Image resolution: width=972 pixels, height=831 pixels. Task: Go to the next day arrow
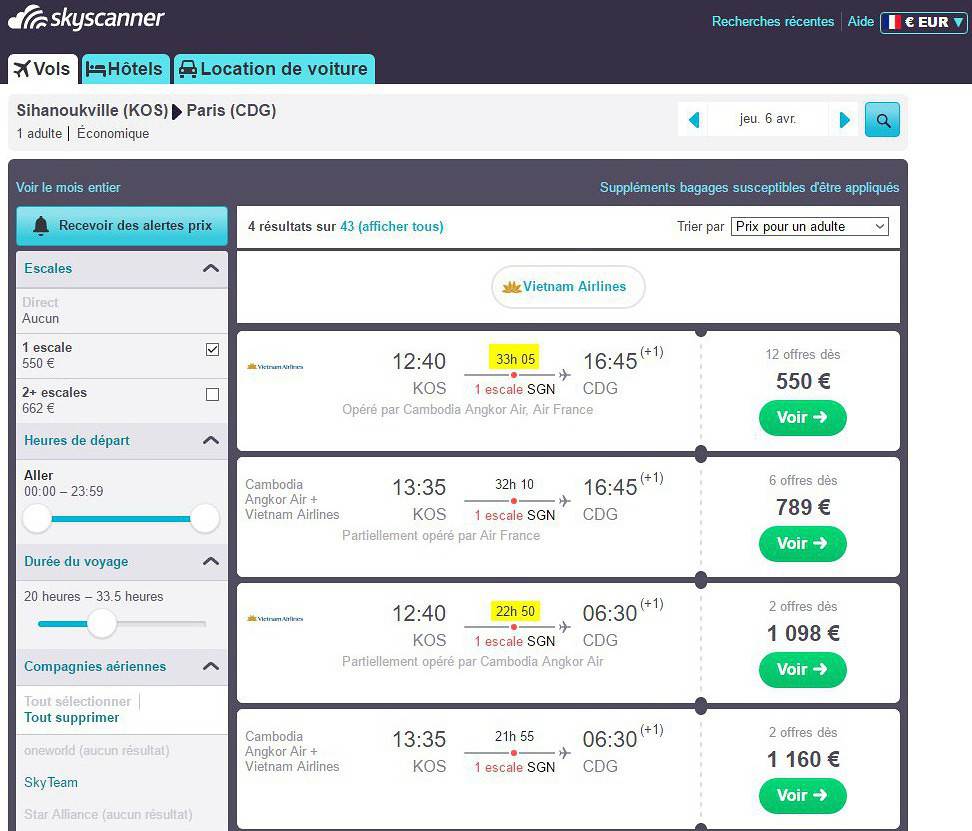click(x=844, y=120)
